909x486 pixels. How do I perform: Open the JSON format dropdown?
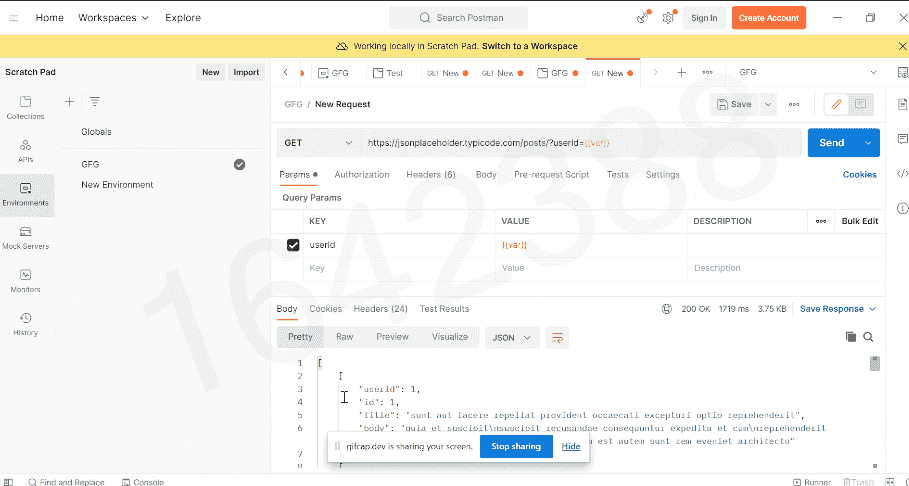(512, 338)
